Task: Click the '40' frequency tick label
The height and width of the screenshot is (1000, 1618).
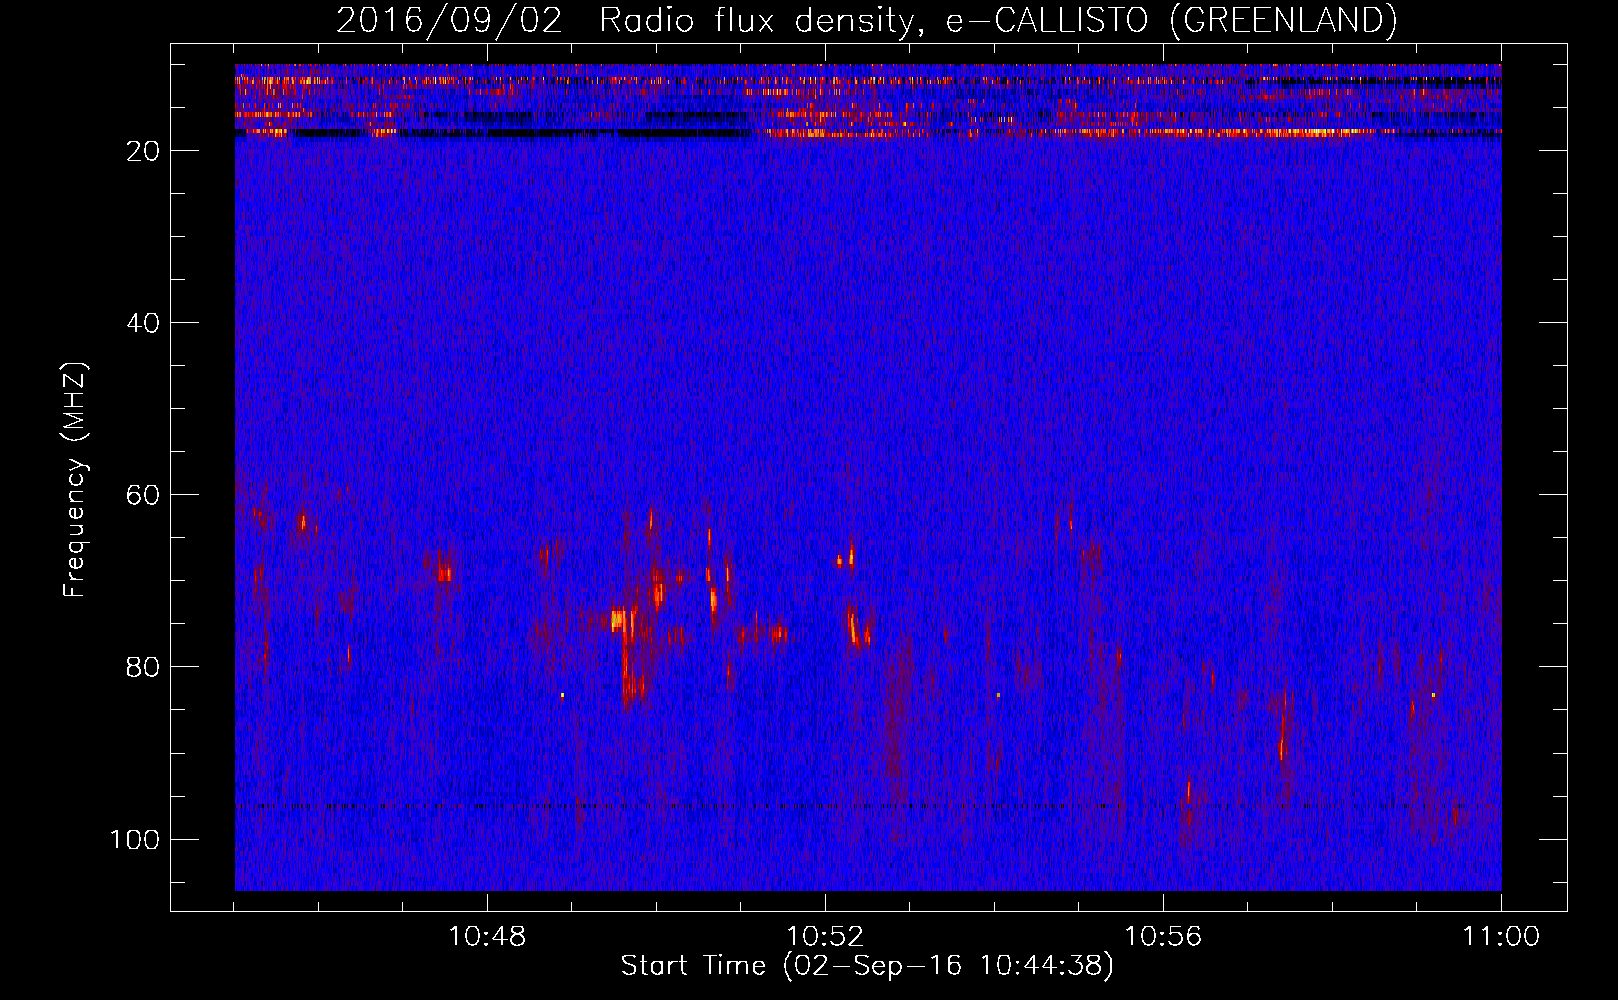Action: (x=144, y=323)
